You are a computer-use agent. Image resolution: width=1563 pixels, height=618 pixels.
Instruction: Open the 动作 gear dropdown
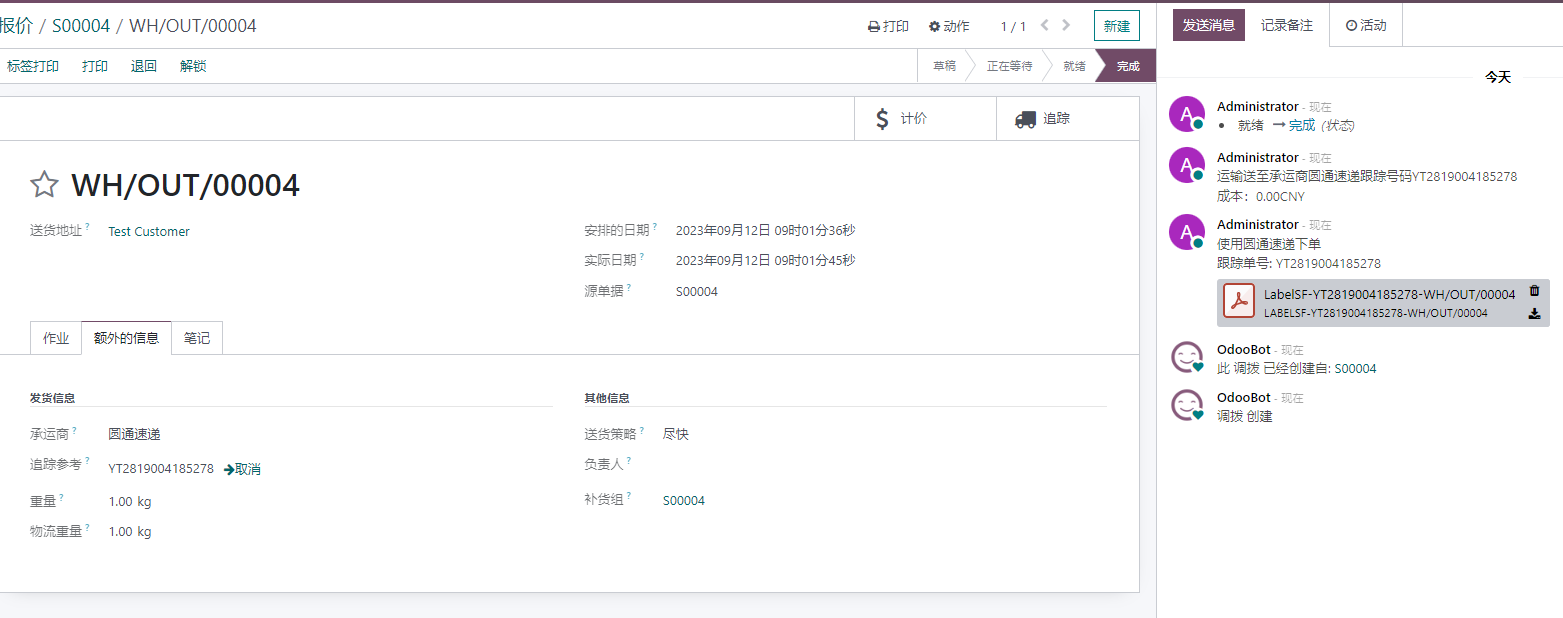(x=949, y=26)
